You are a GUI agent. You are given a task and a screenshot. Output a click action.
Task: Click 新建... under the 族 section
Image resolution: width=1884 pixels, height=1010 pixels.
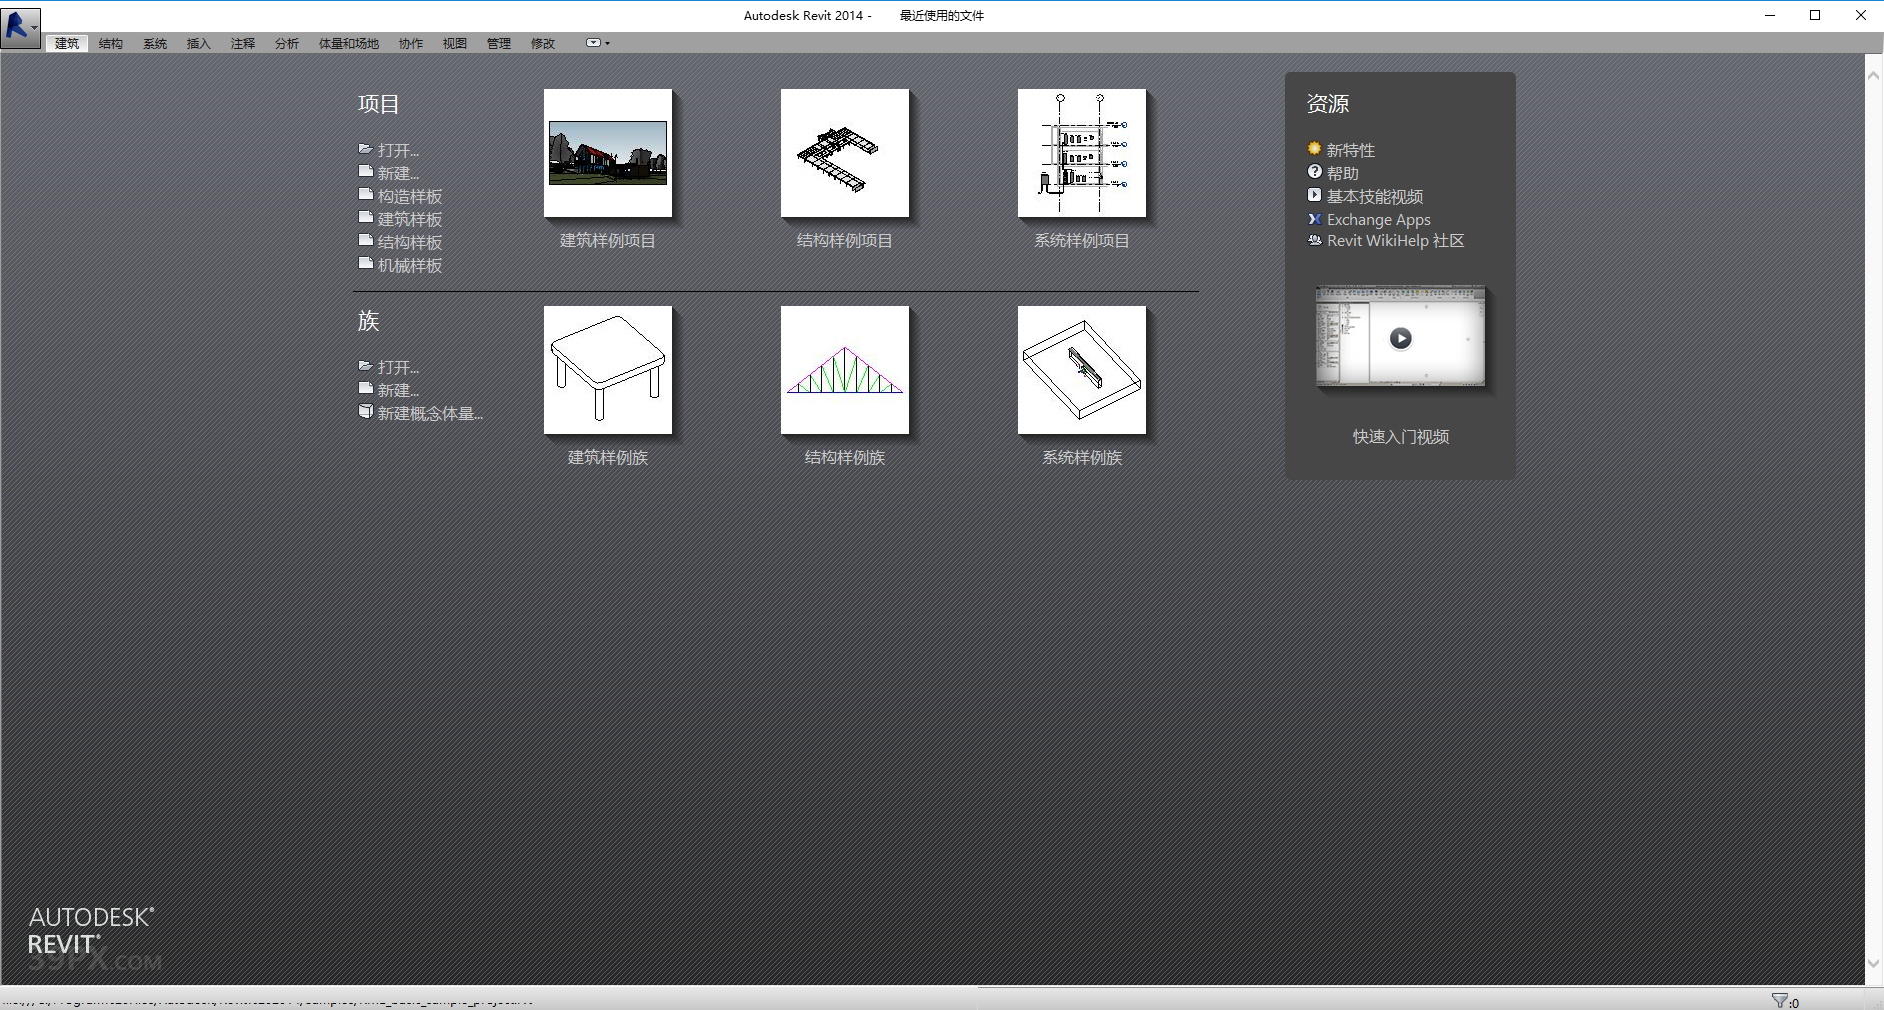[398, 389]
